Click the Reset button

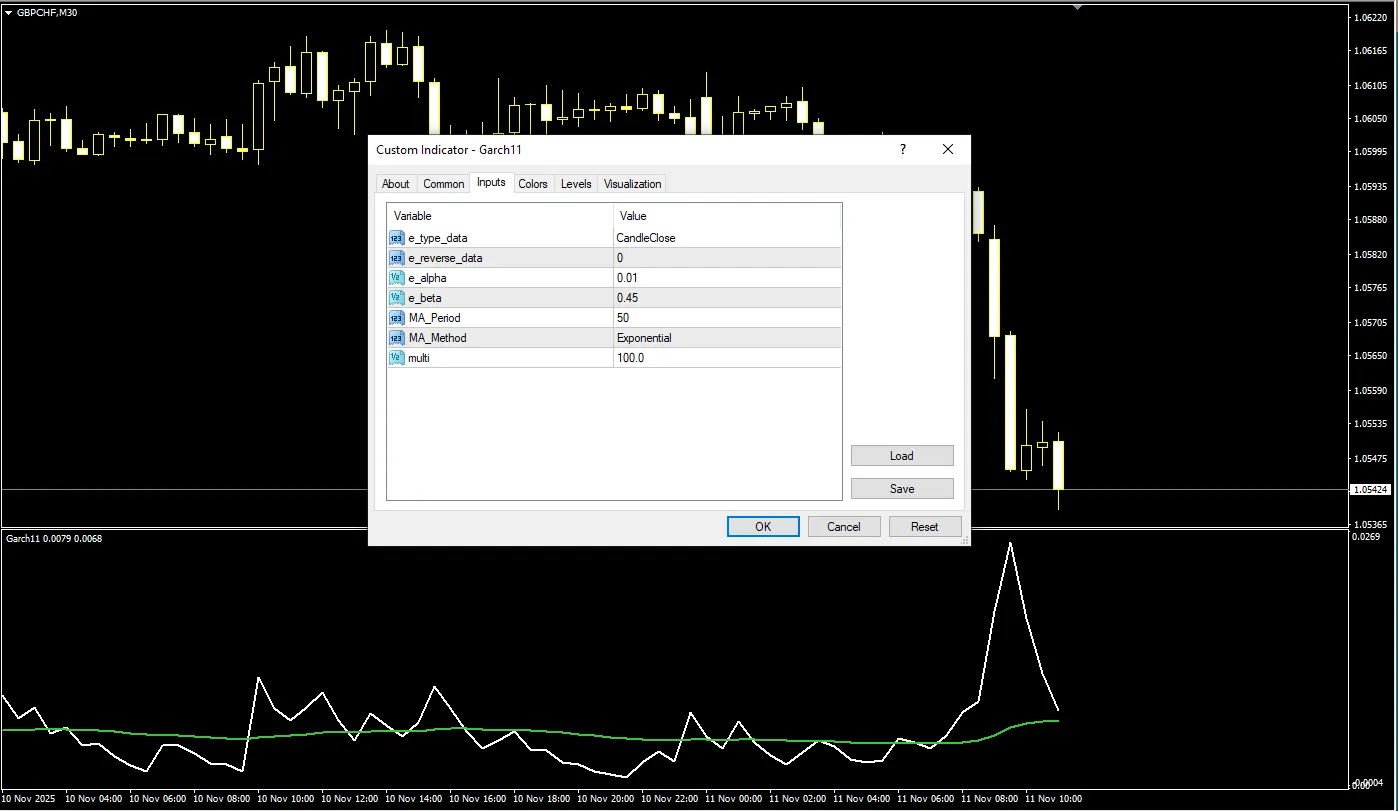click(924, 527)
